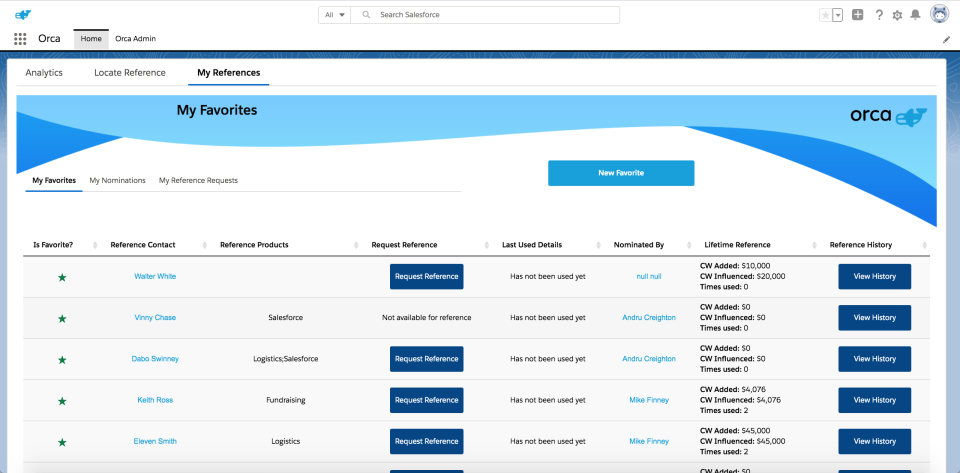The width and height of the screenshot is (960, 473).
Task: Open Mike Finney link in Keith Ross row
Action: [649, 400]
